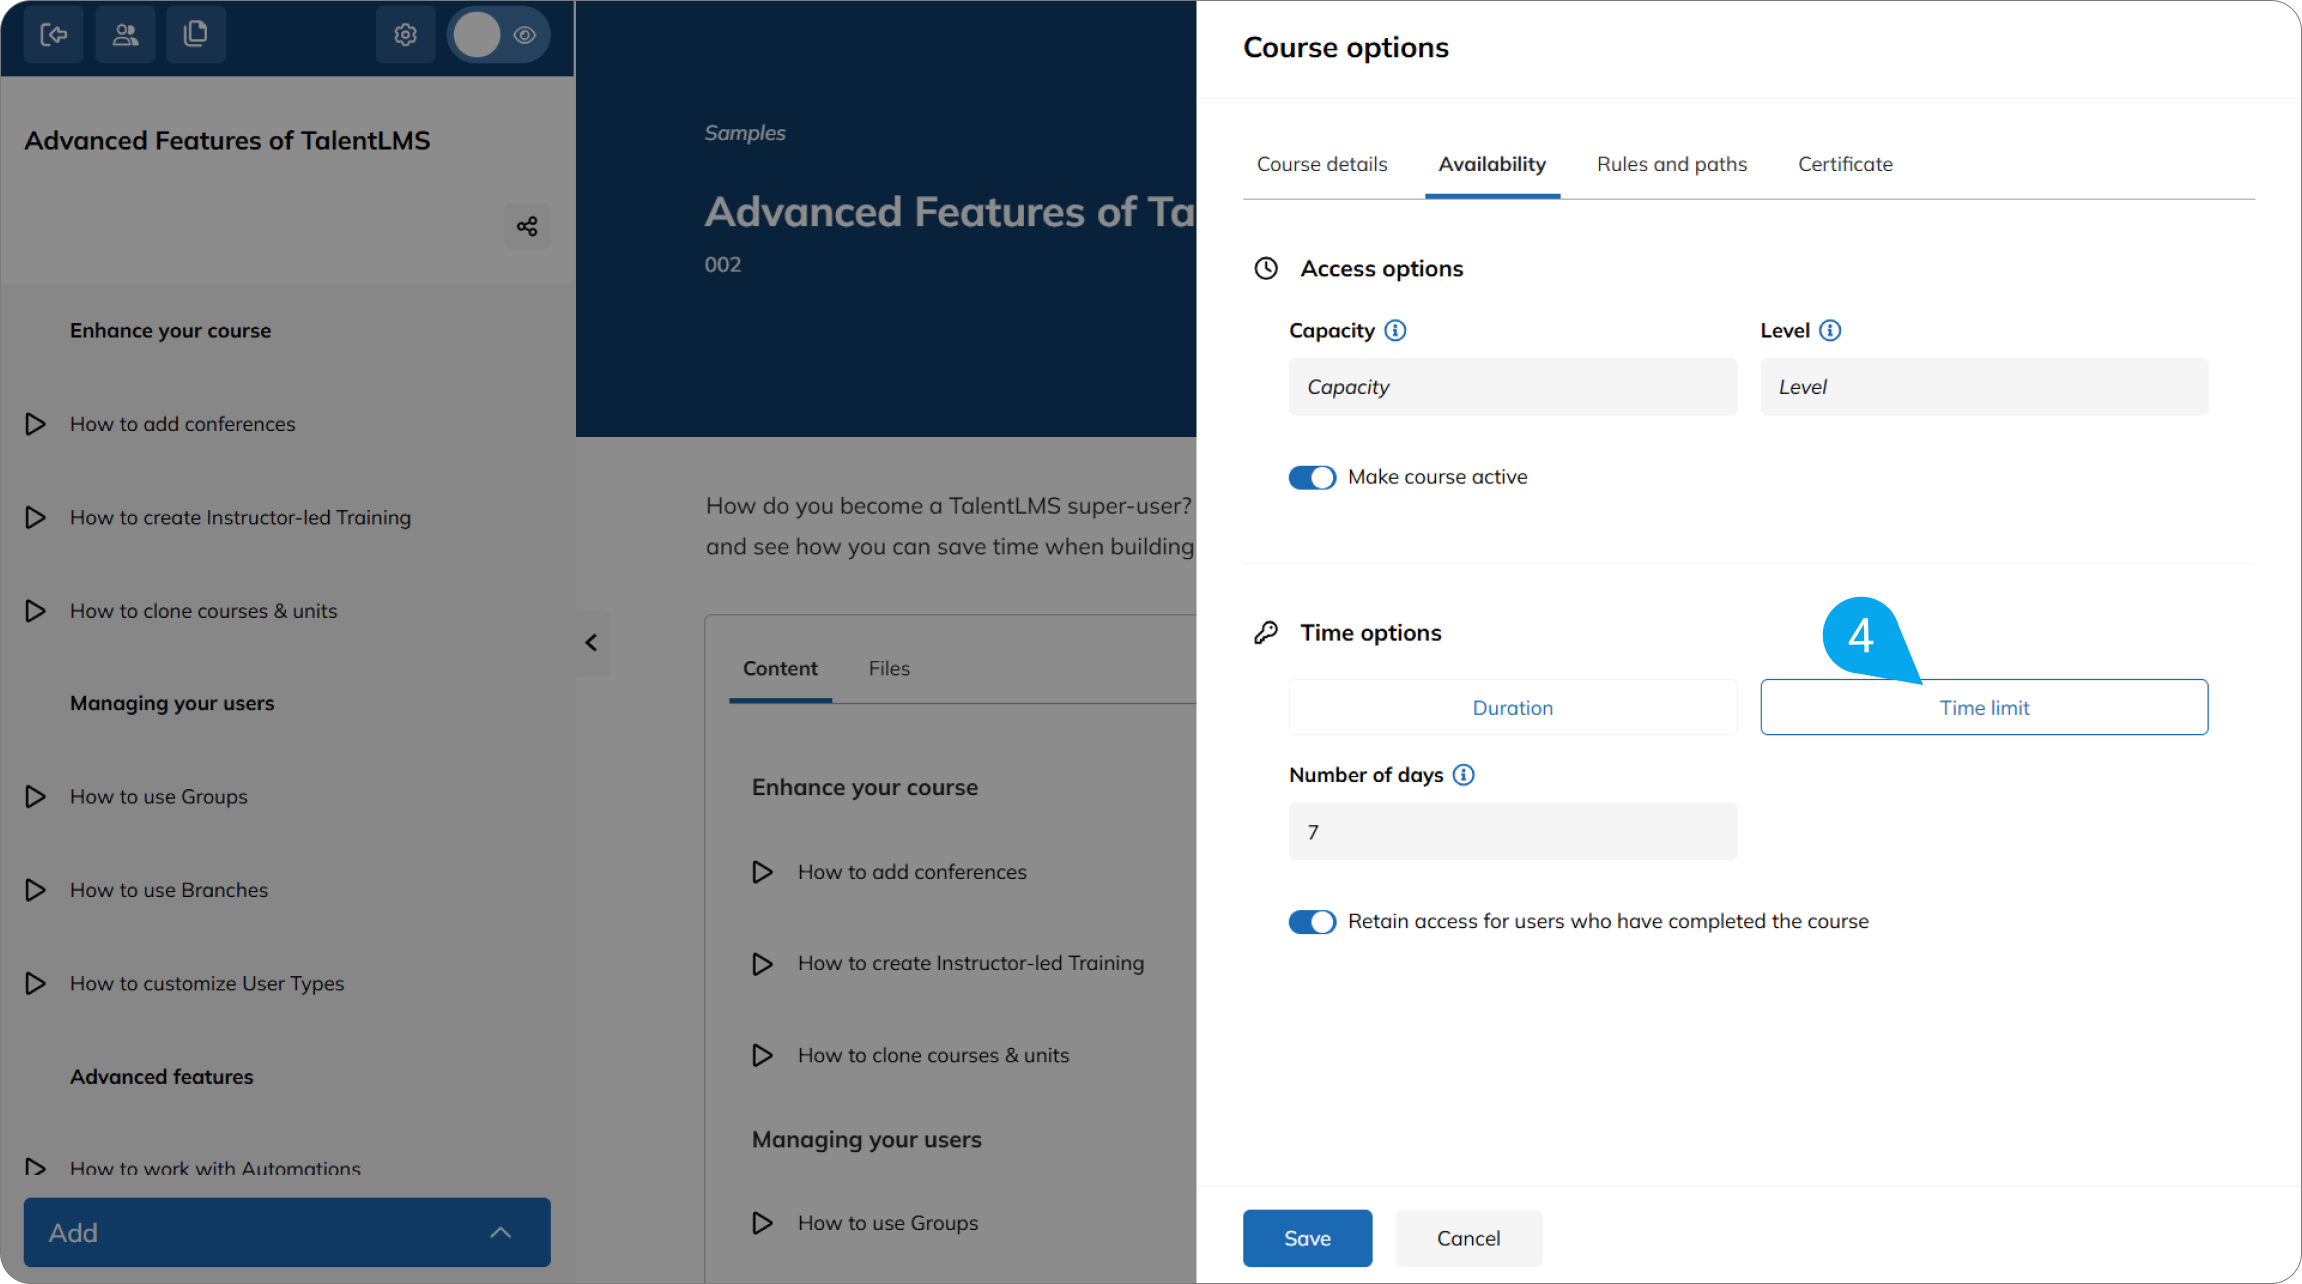Click the Number of days field showing 7
The image size is (2302, 1284).
click(x=1513, y=831)
